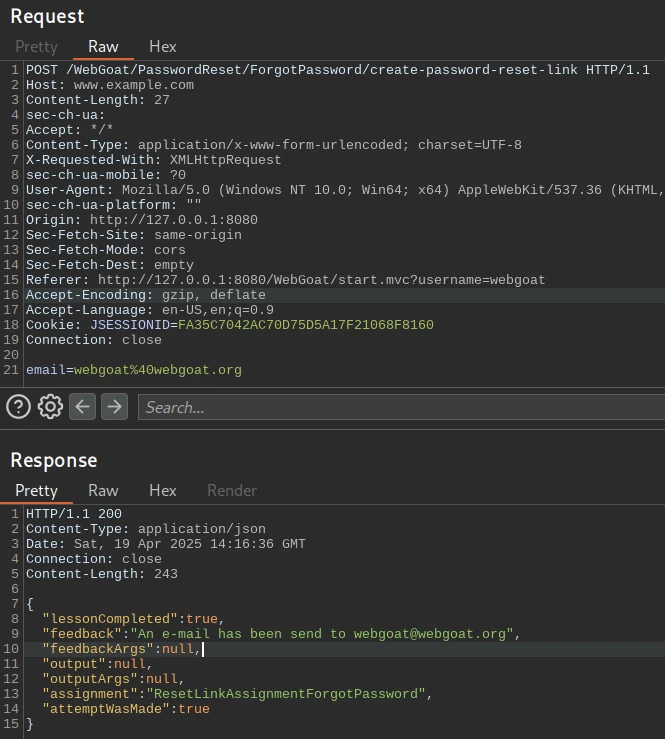Click the assignment JSON value line
665x739 pixels.
pyautogui.click(x=285, y=694)
